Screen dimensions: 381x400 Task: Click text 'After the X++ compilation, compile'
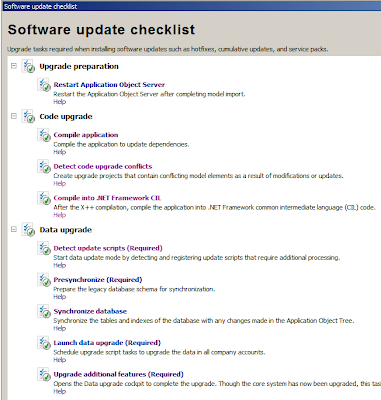[214, 207]
